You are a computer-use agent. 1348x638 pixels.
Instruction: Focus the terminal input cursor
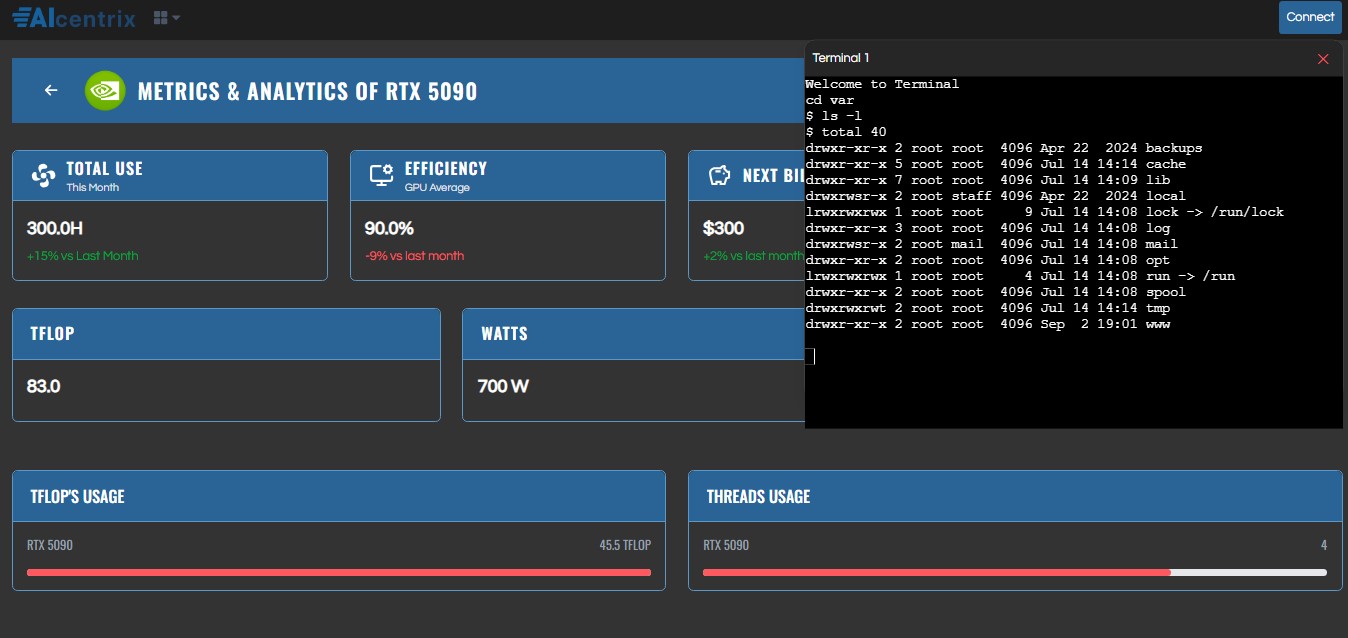[x=811, y=357]
